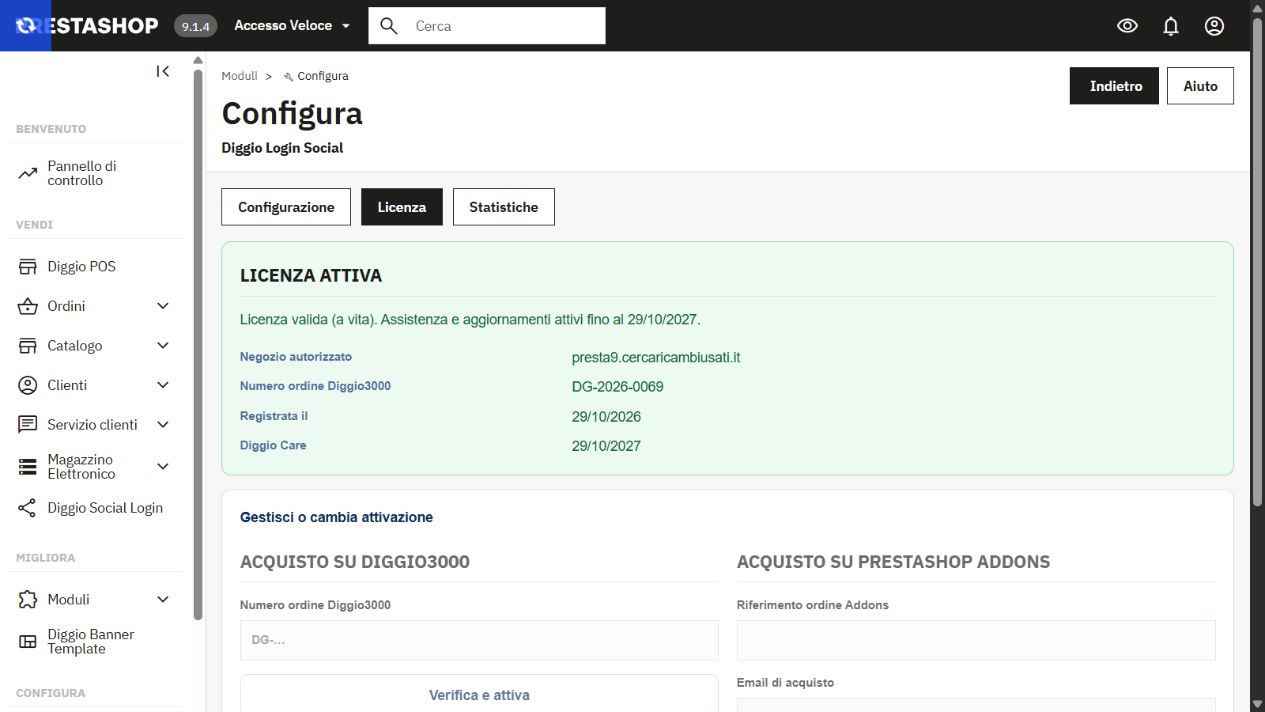Click the Ordini basket icon
Screen dimensions: 1265x712
coord(28,306)
